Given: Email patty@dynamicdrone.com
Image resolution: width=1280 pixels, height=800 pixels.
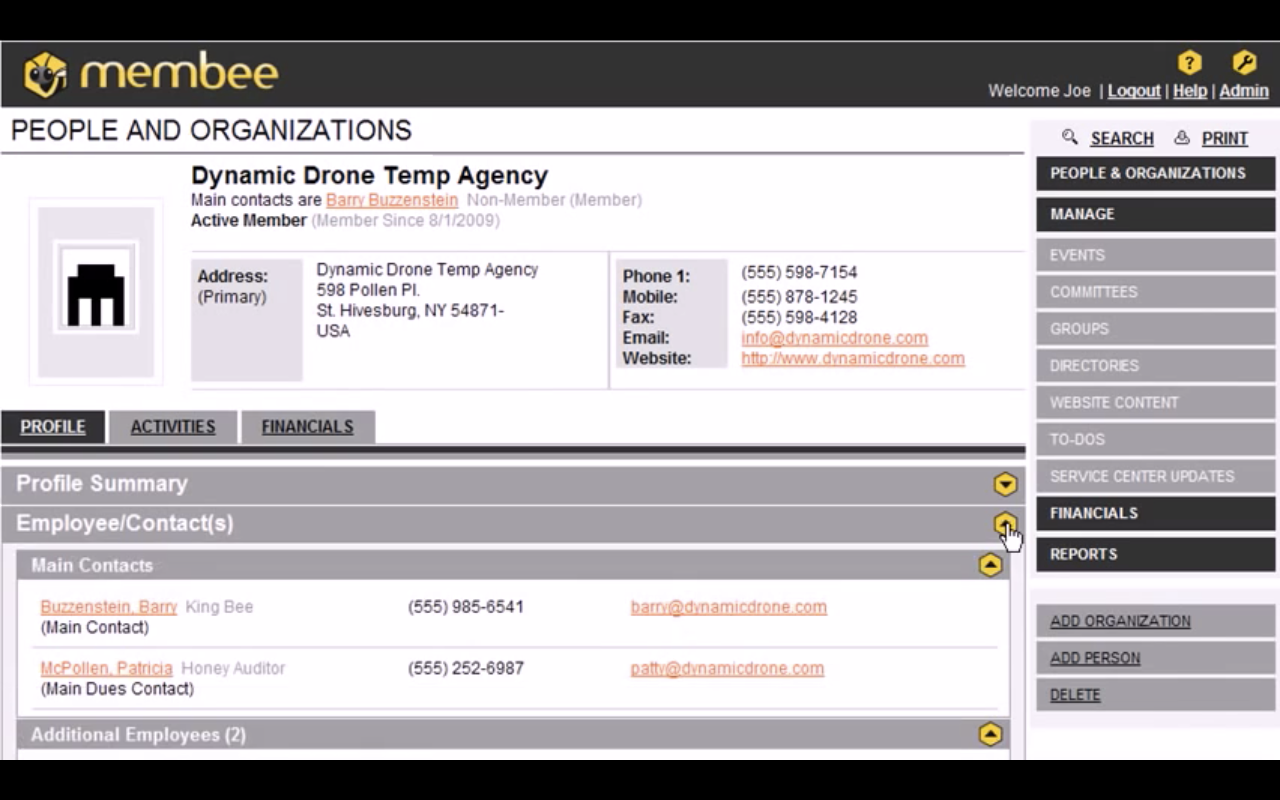Looking at the screenshot, I should coord(727,668).
